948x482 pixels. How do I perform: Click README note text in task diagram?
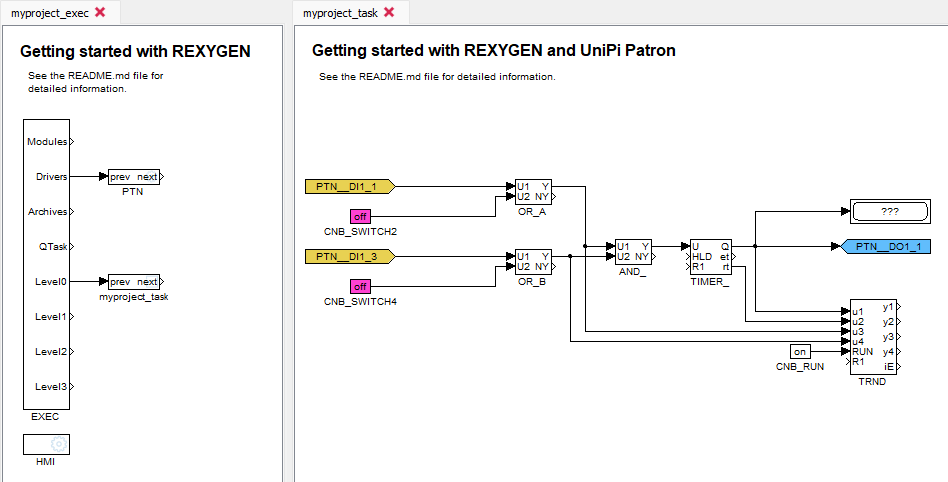click(x=437, y=77)
